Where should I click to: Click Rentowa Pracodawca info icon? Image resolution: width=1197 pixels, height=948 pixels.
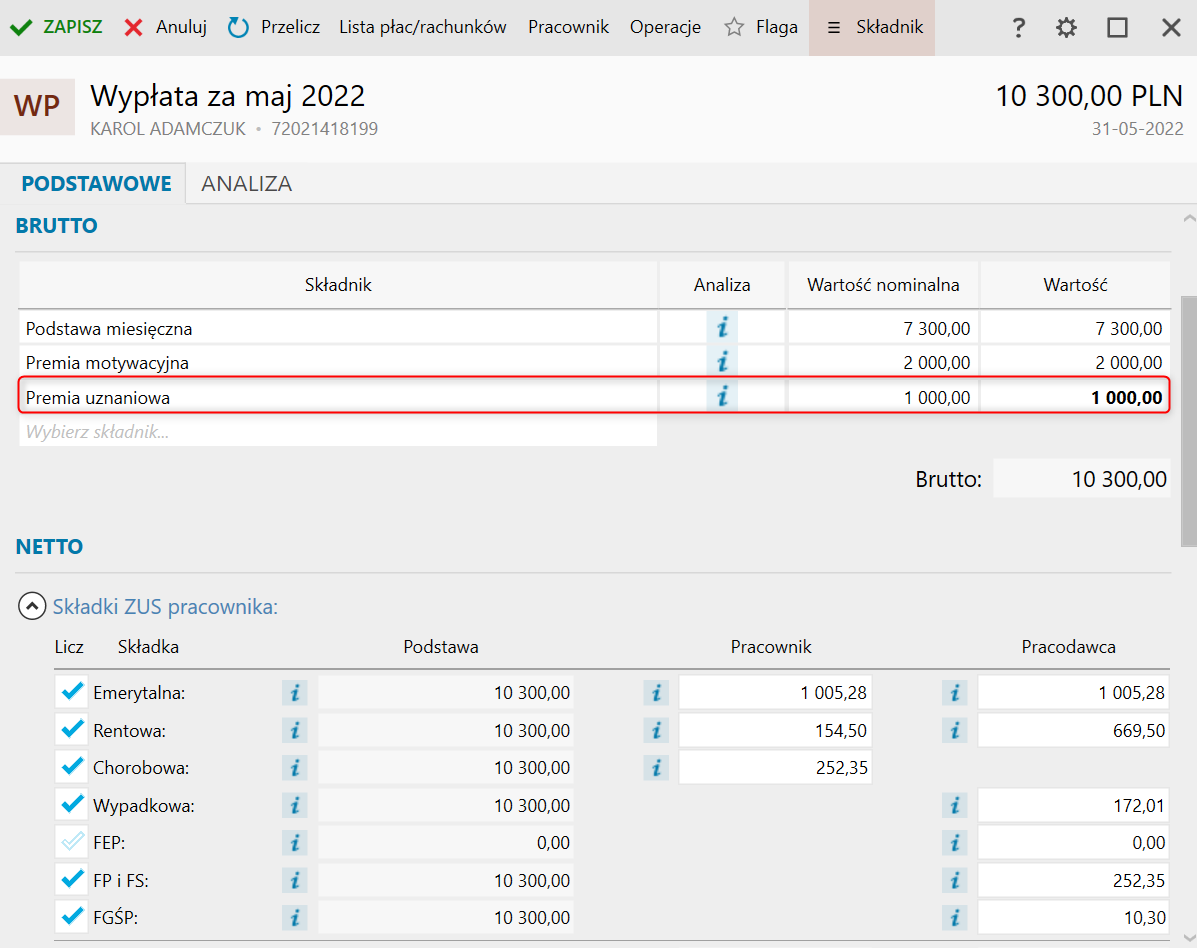tap(955, 731)
